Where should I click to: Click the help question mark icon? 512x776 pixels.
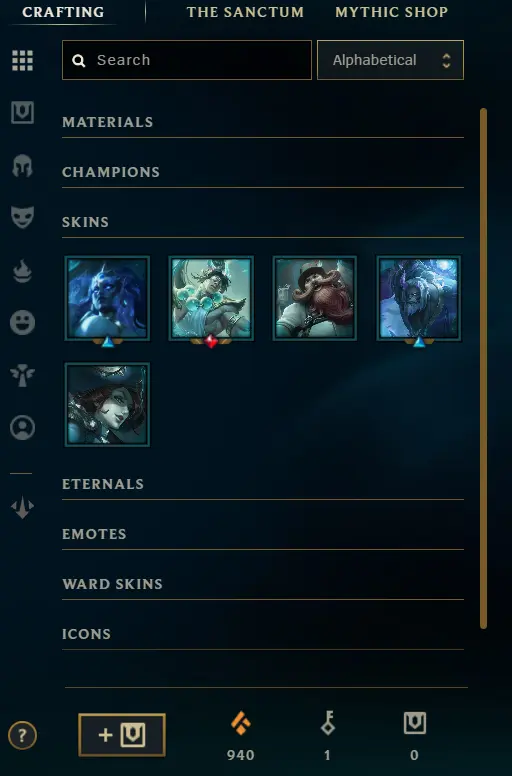22,735
